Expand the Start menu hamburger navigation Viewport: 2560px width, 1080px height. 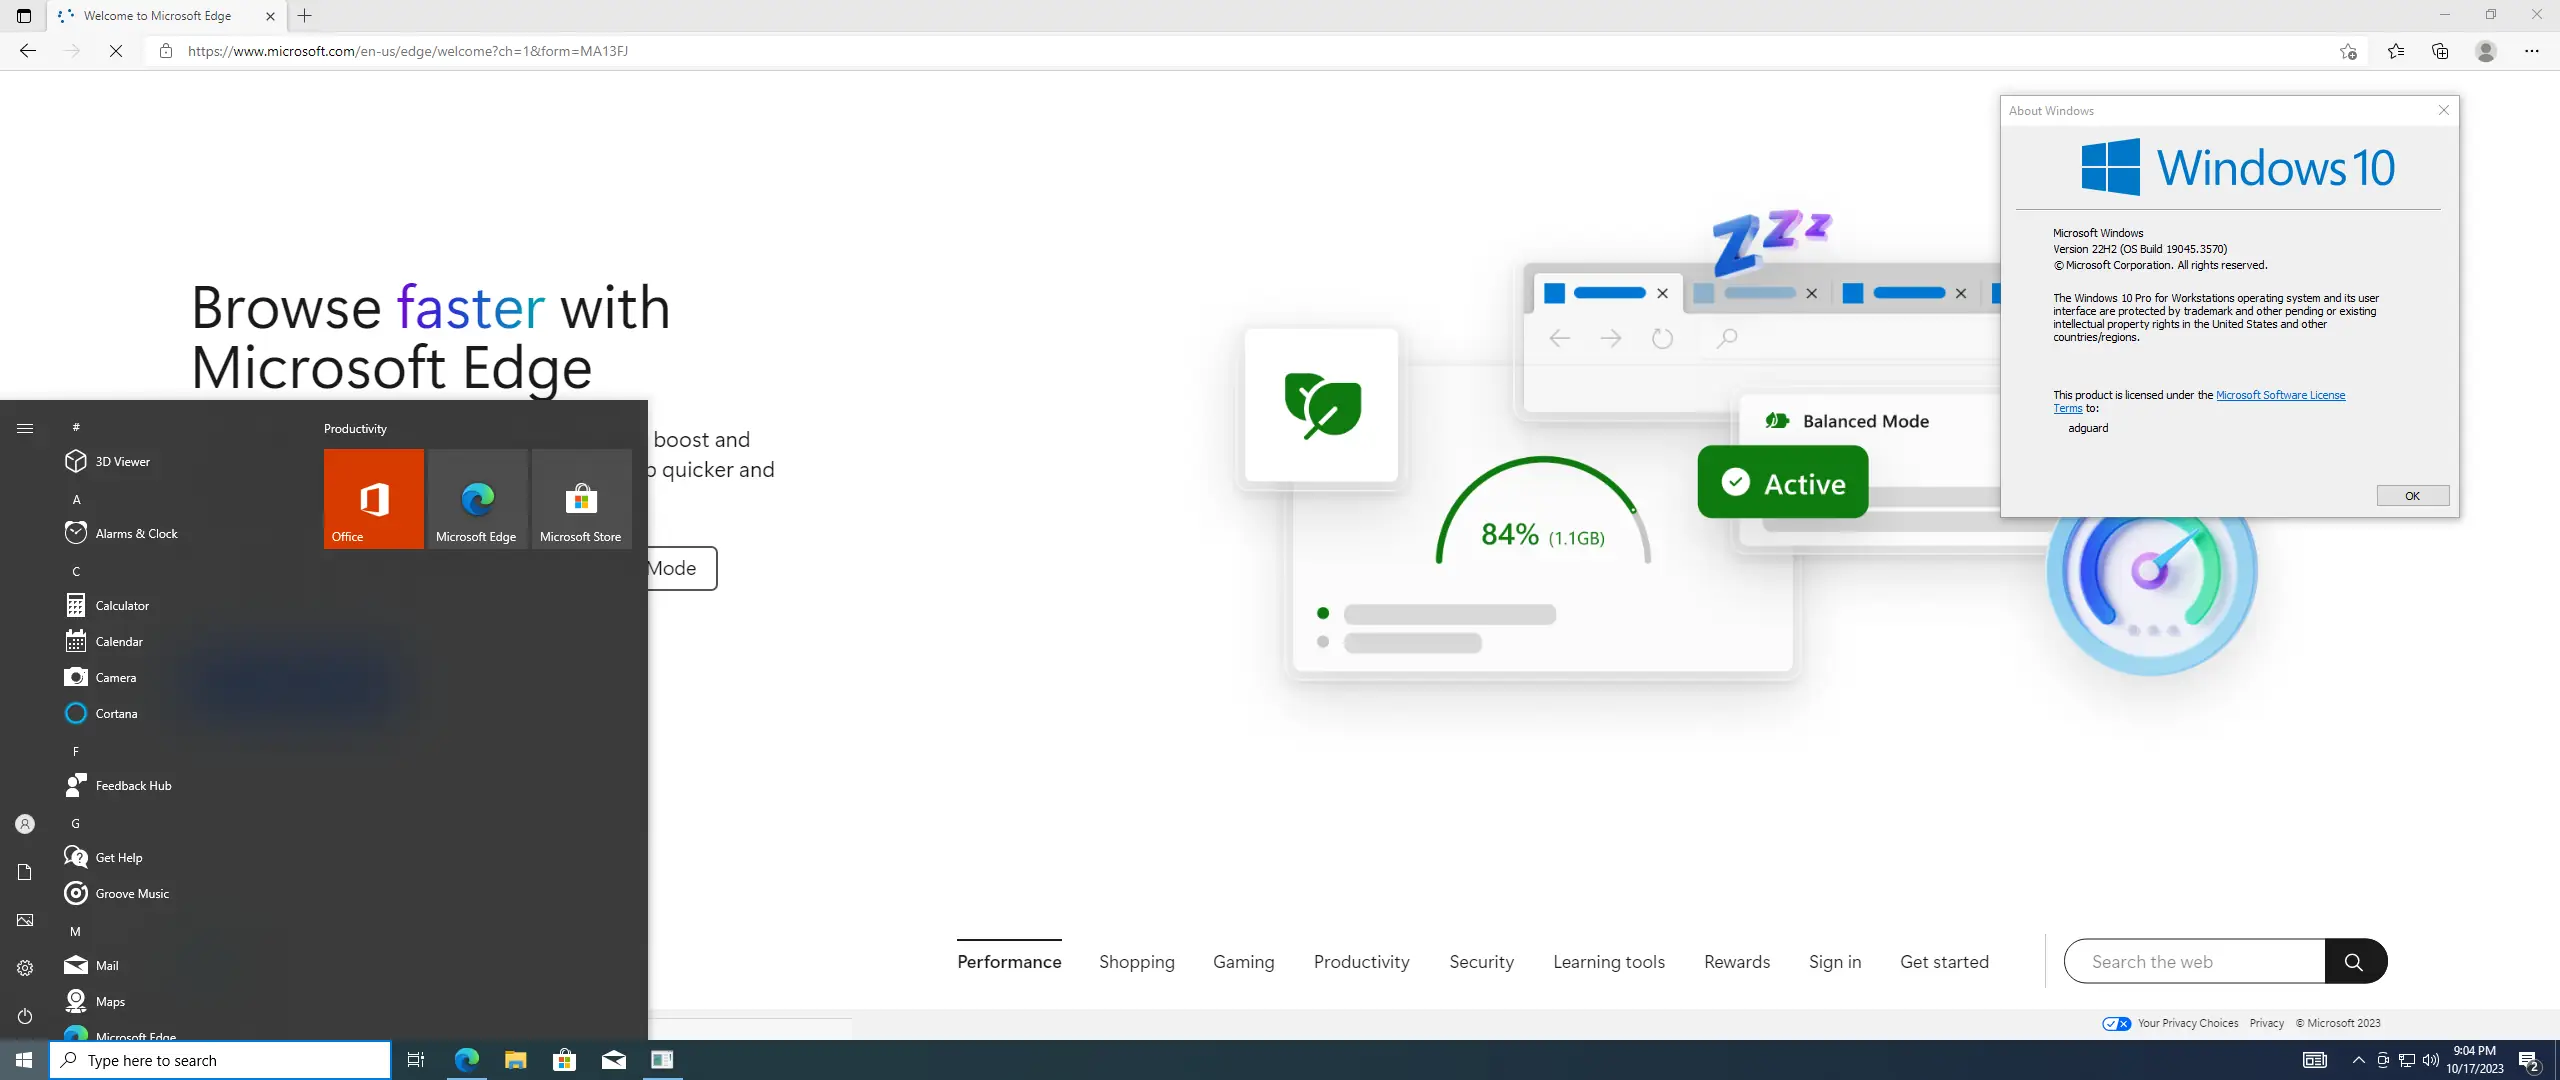(x=25, y=427)
